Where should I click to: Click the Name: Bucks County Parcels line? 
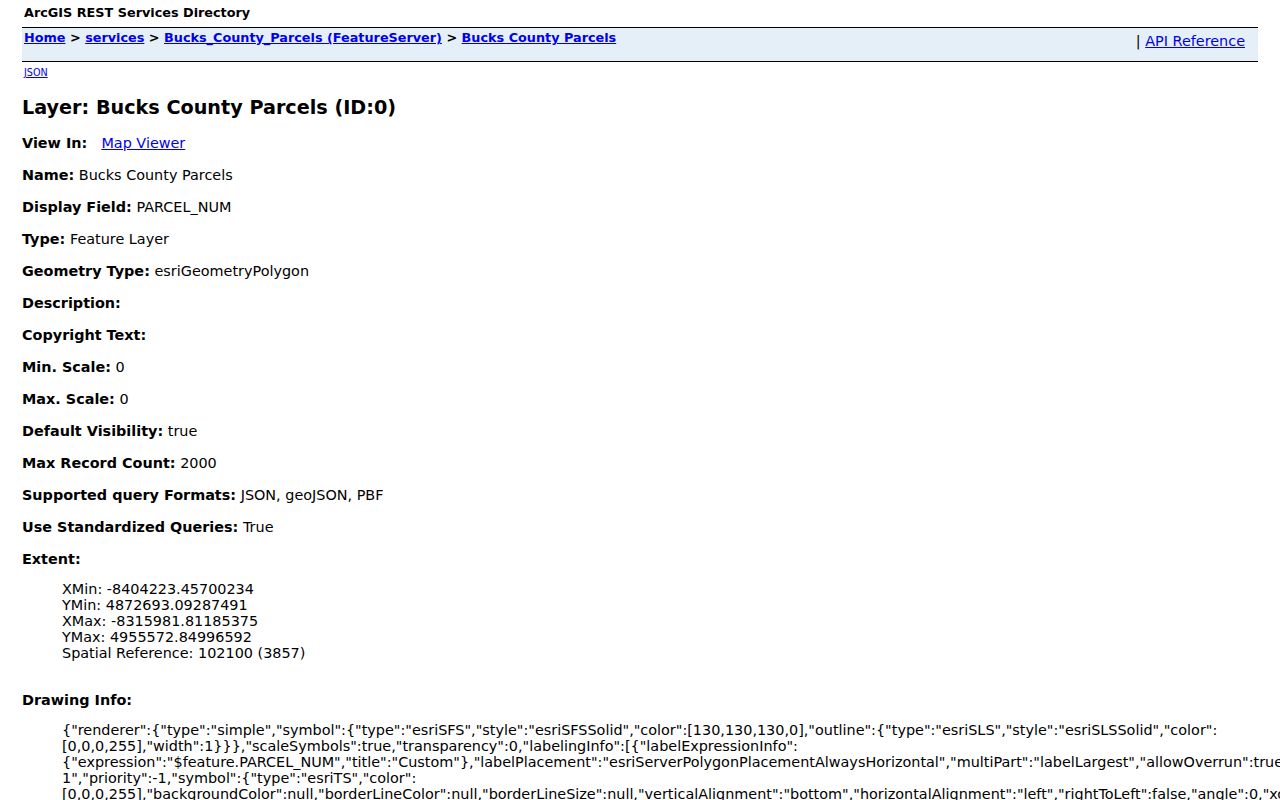pyautogui.click(x=127, y=175)
